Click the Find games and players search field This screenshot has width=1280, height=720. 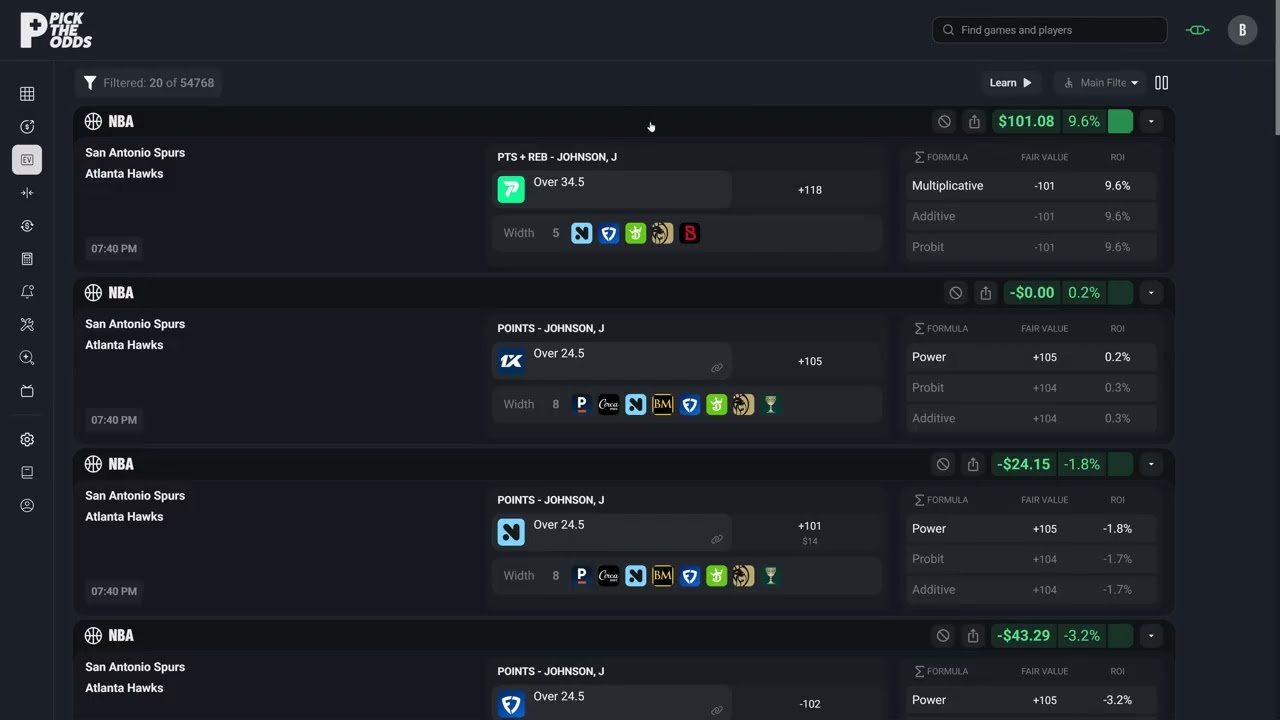click(x=1050, y=30)
